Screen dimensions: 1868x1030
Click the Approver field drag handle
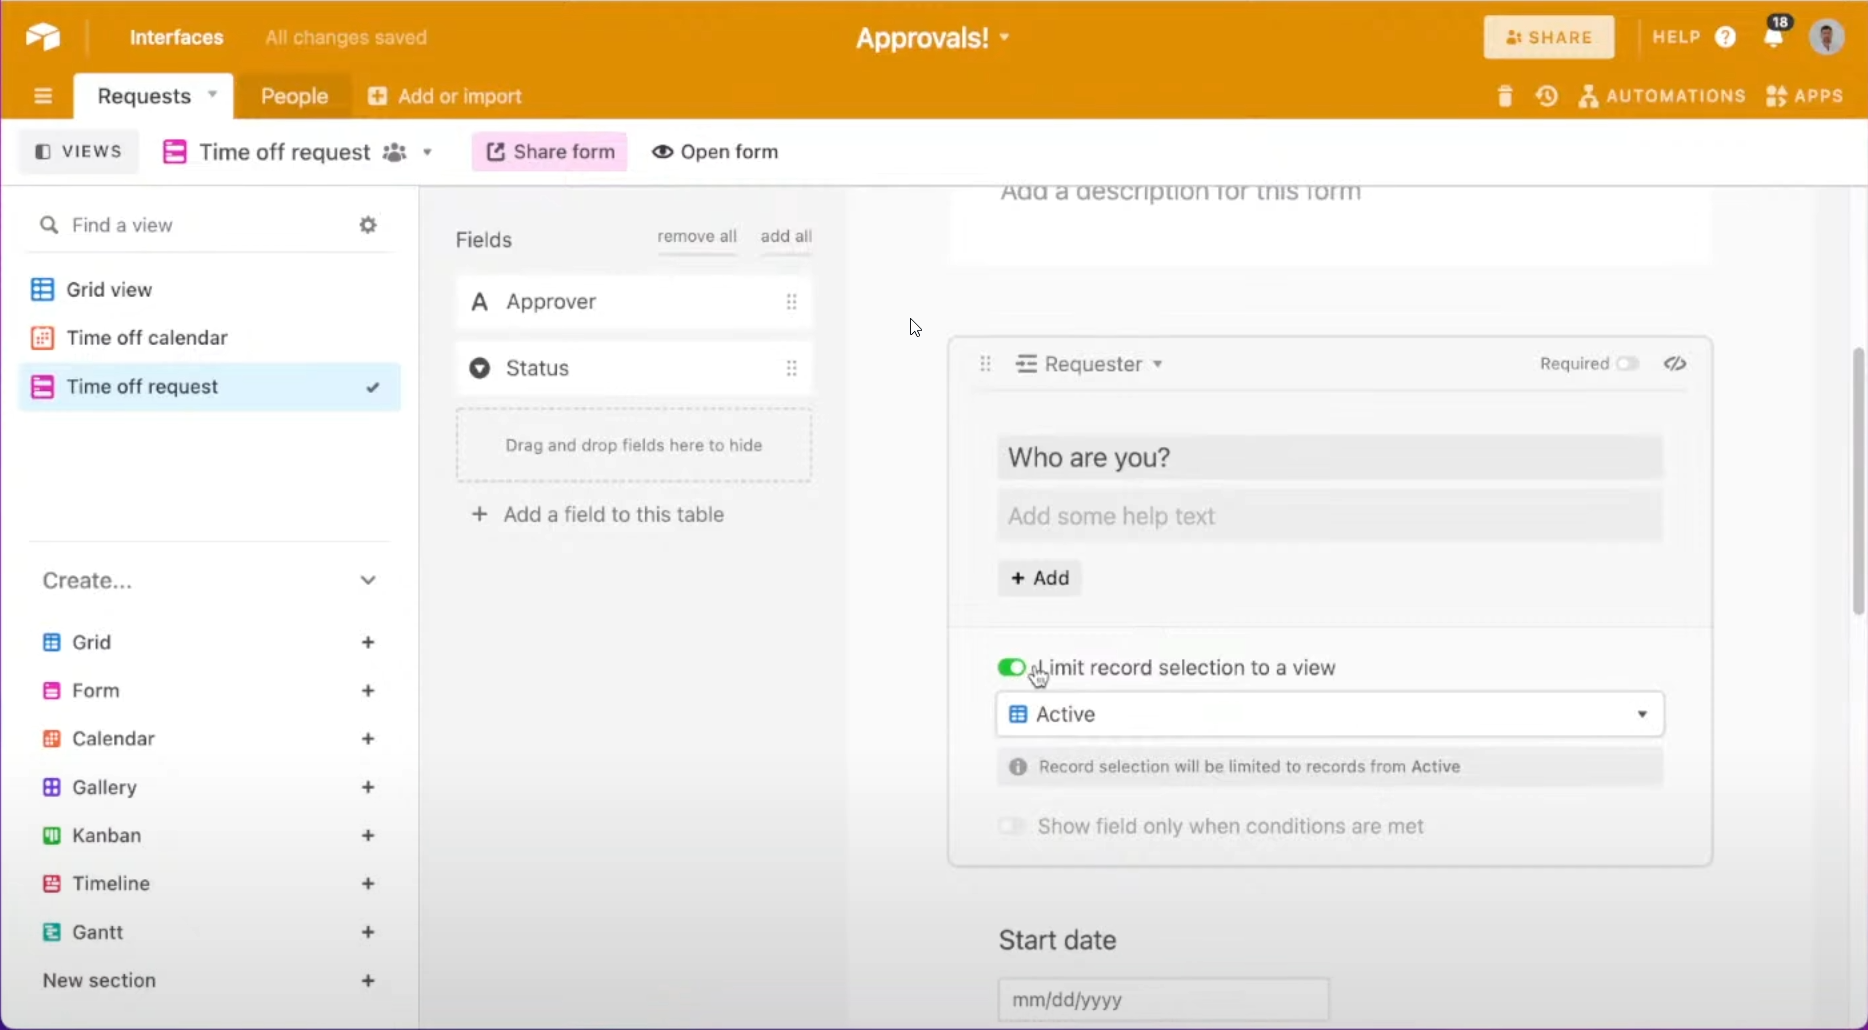[x=791, y=302]
